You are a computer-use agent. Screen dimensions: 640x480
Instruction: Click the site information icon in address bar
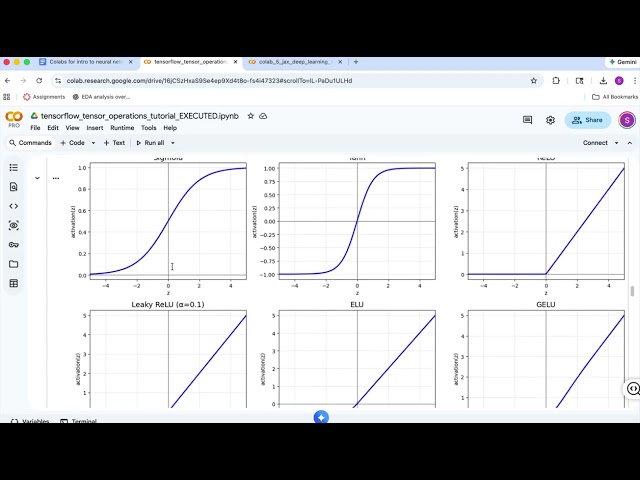(x=58, y=81)
